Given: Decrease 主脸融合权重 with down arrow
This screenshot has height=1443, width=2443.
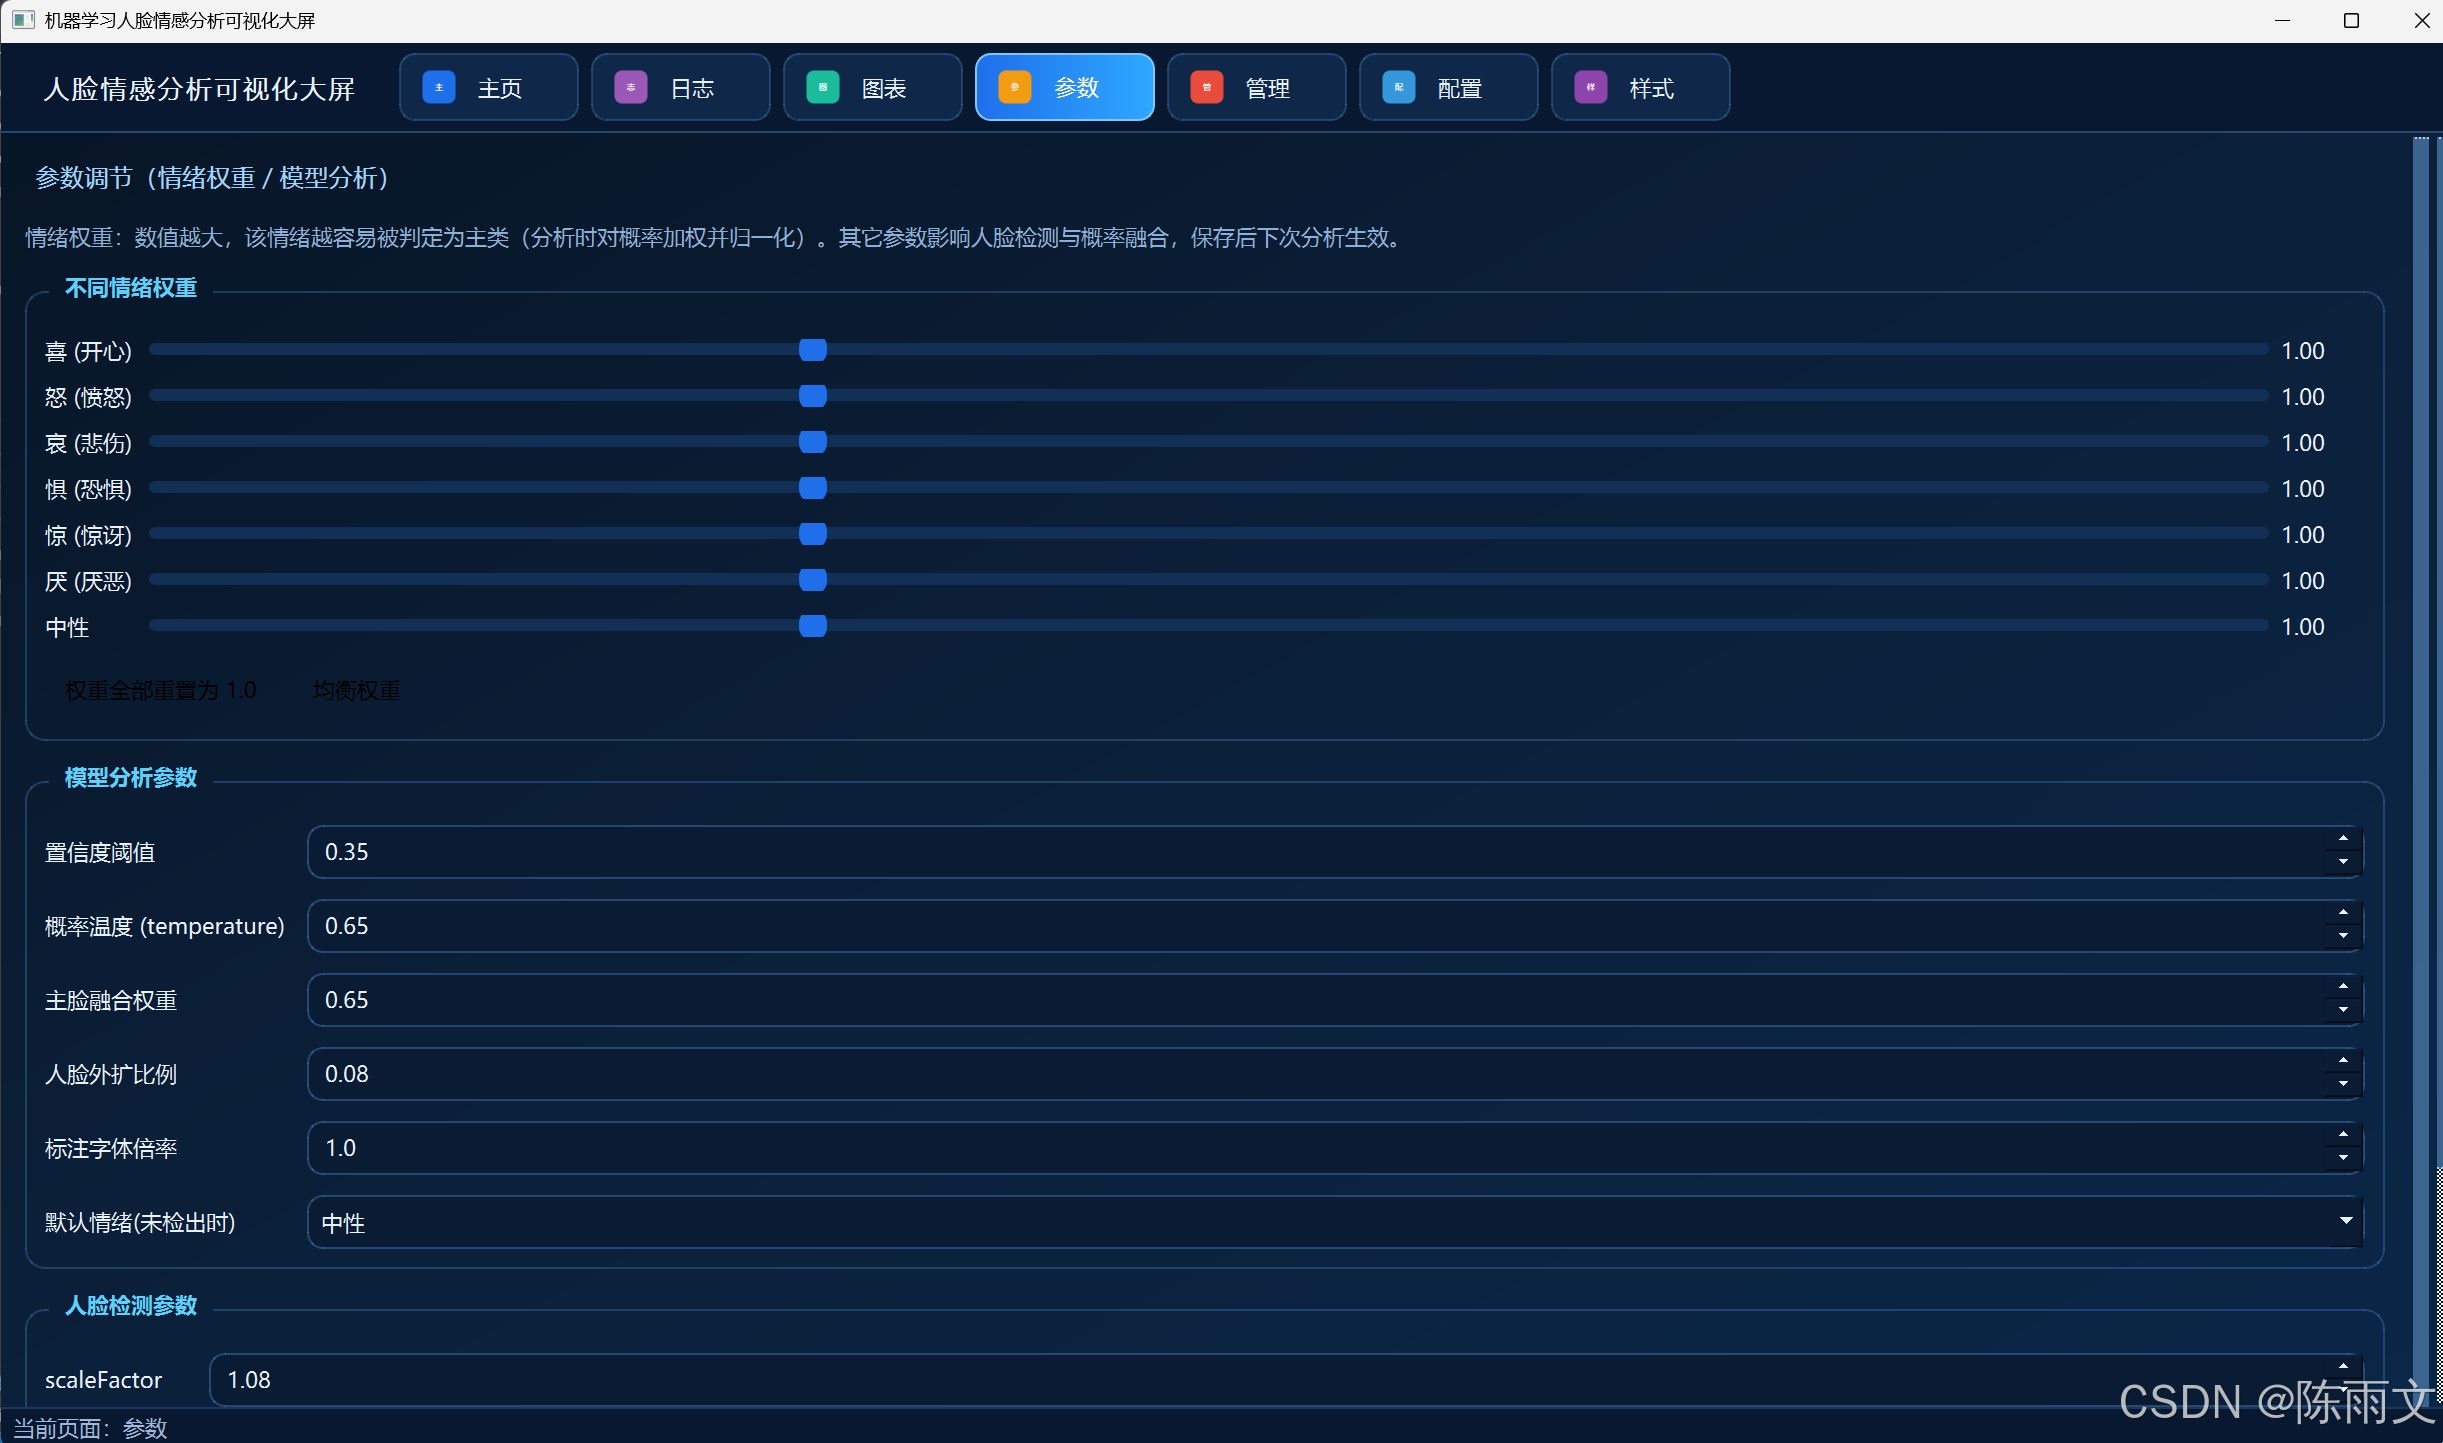Looking at the screenshot, I should (2343, 1011).
